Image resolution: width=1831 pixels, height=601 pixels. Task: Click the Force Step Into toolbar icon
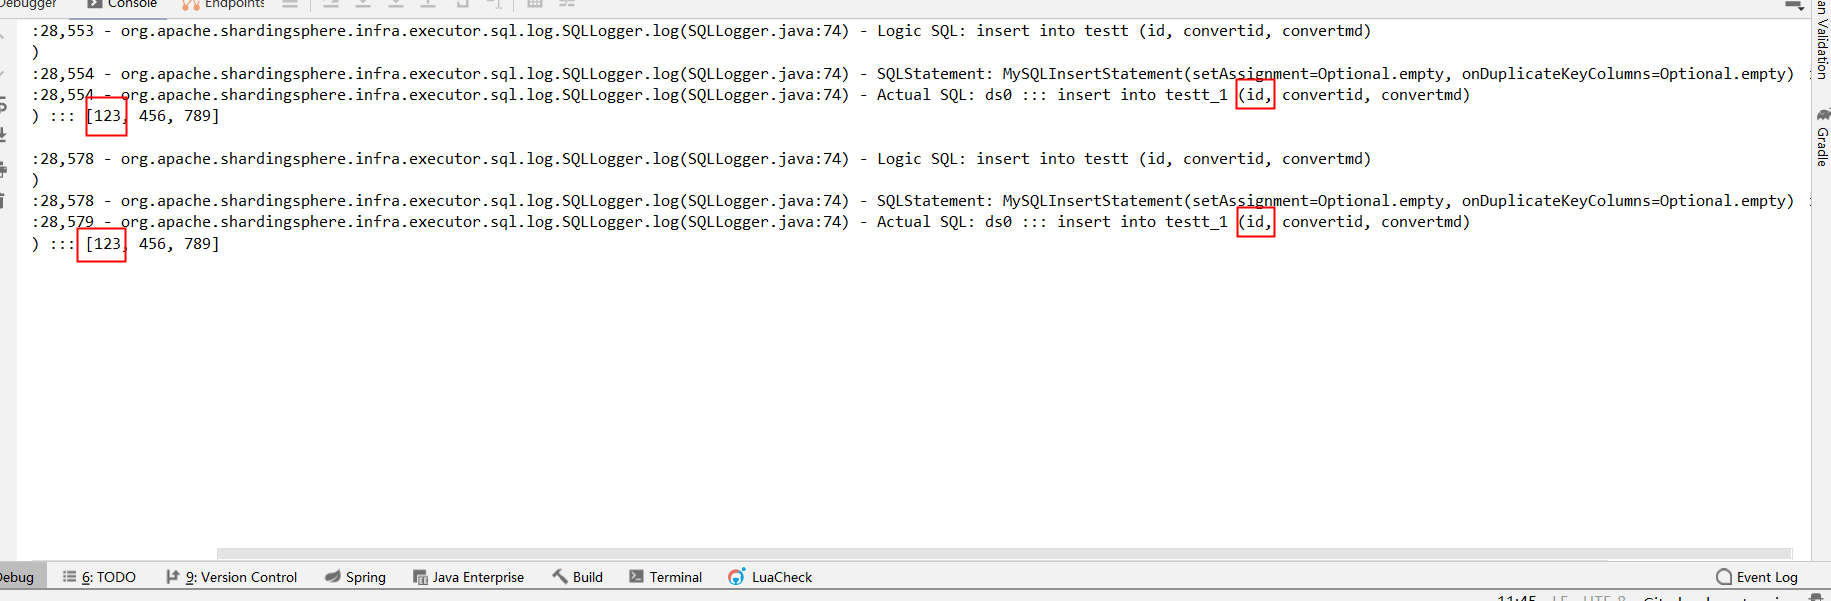[x=396, y=4]
